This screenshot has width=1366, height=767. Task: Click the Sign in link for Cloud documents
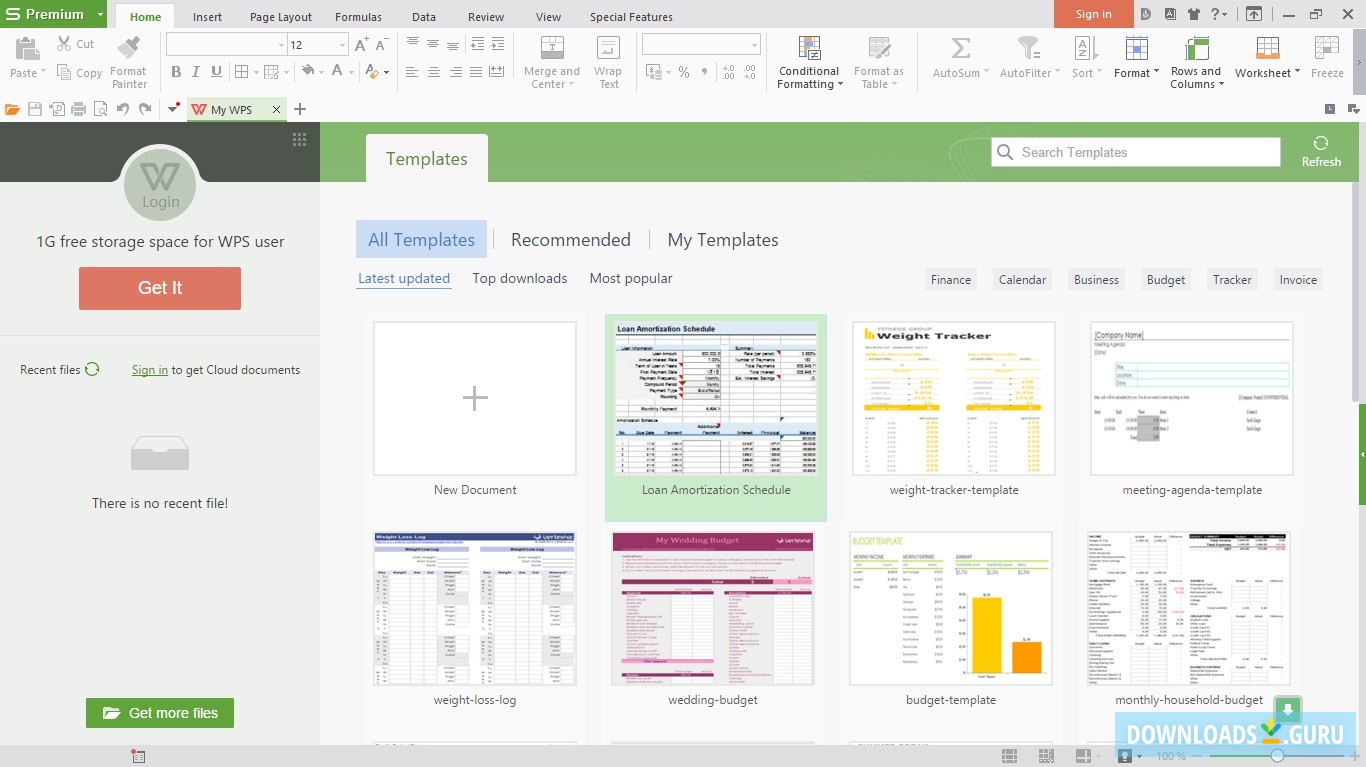pyautogui.click(x=149, y=369)
